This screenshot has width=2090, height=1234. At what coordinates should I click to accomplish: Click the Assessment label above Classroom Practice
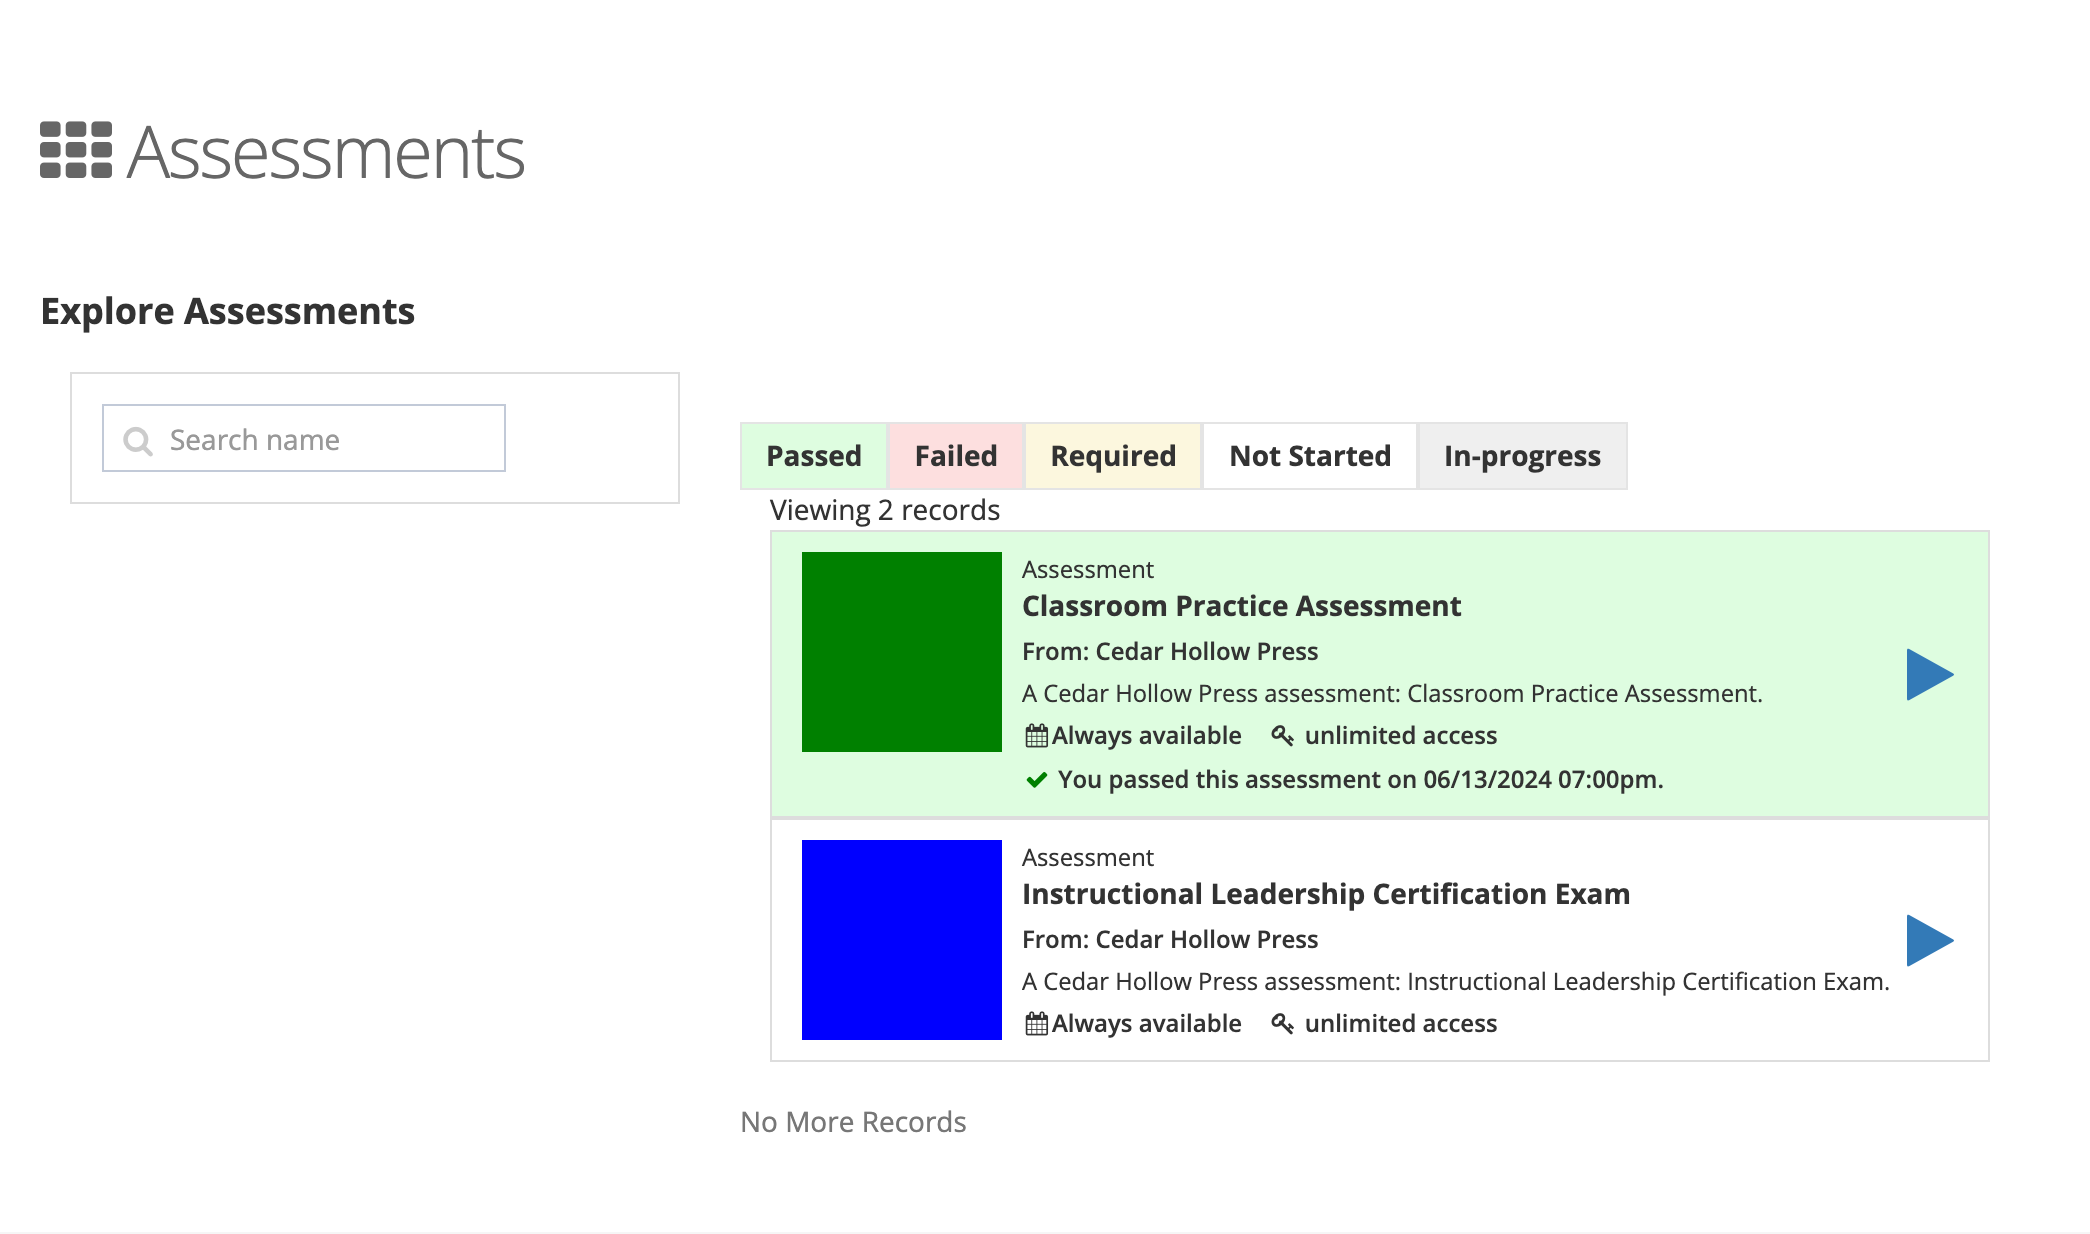1088,570
